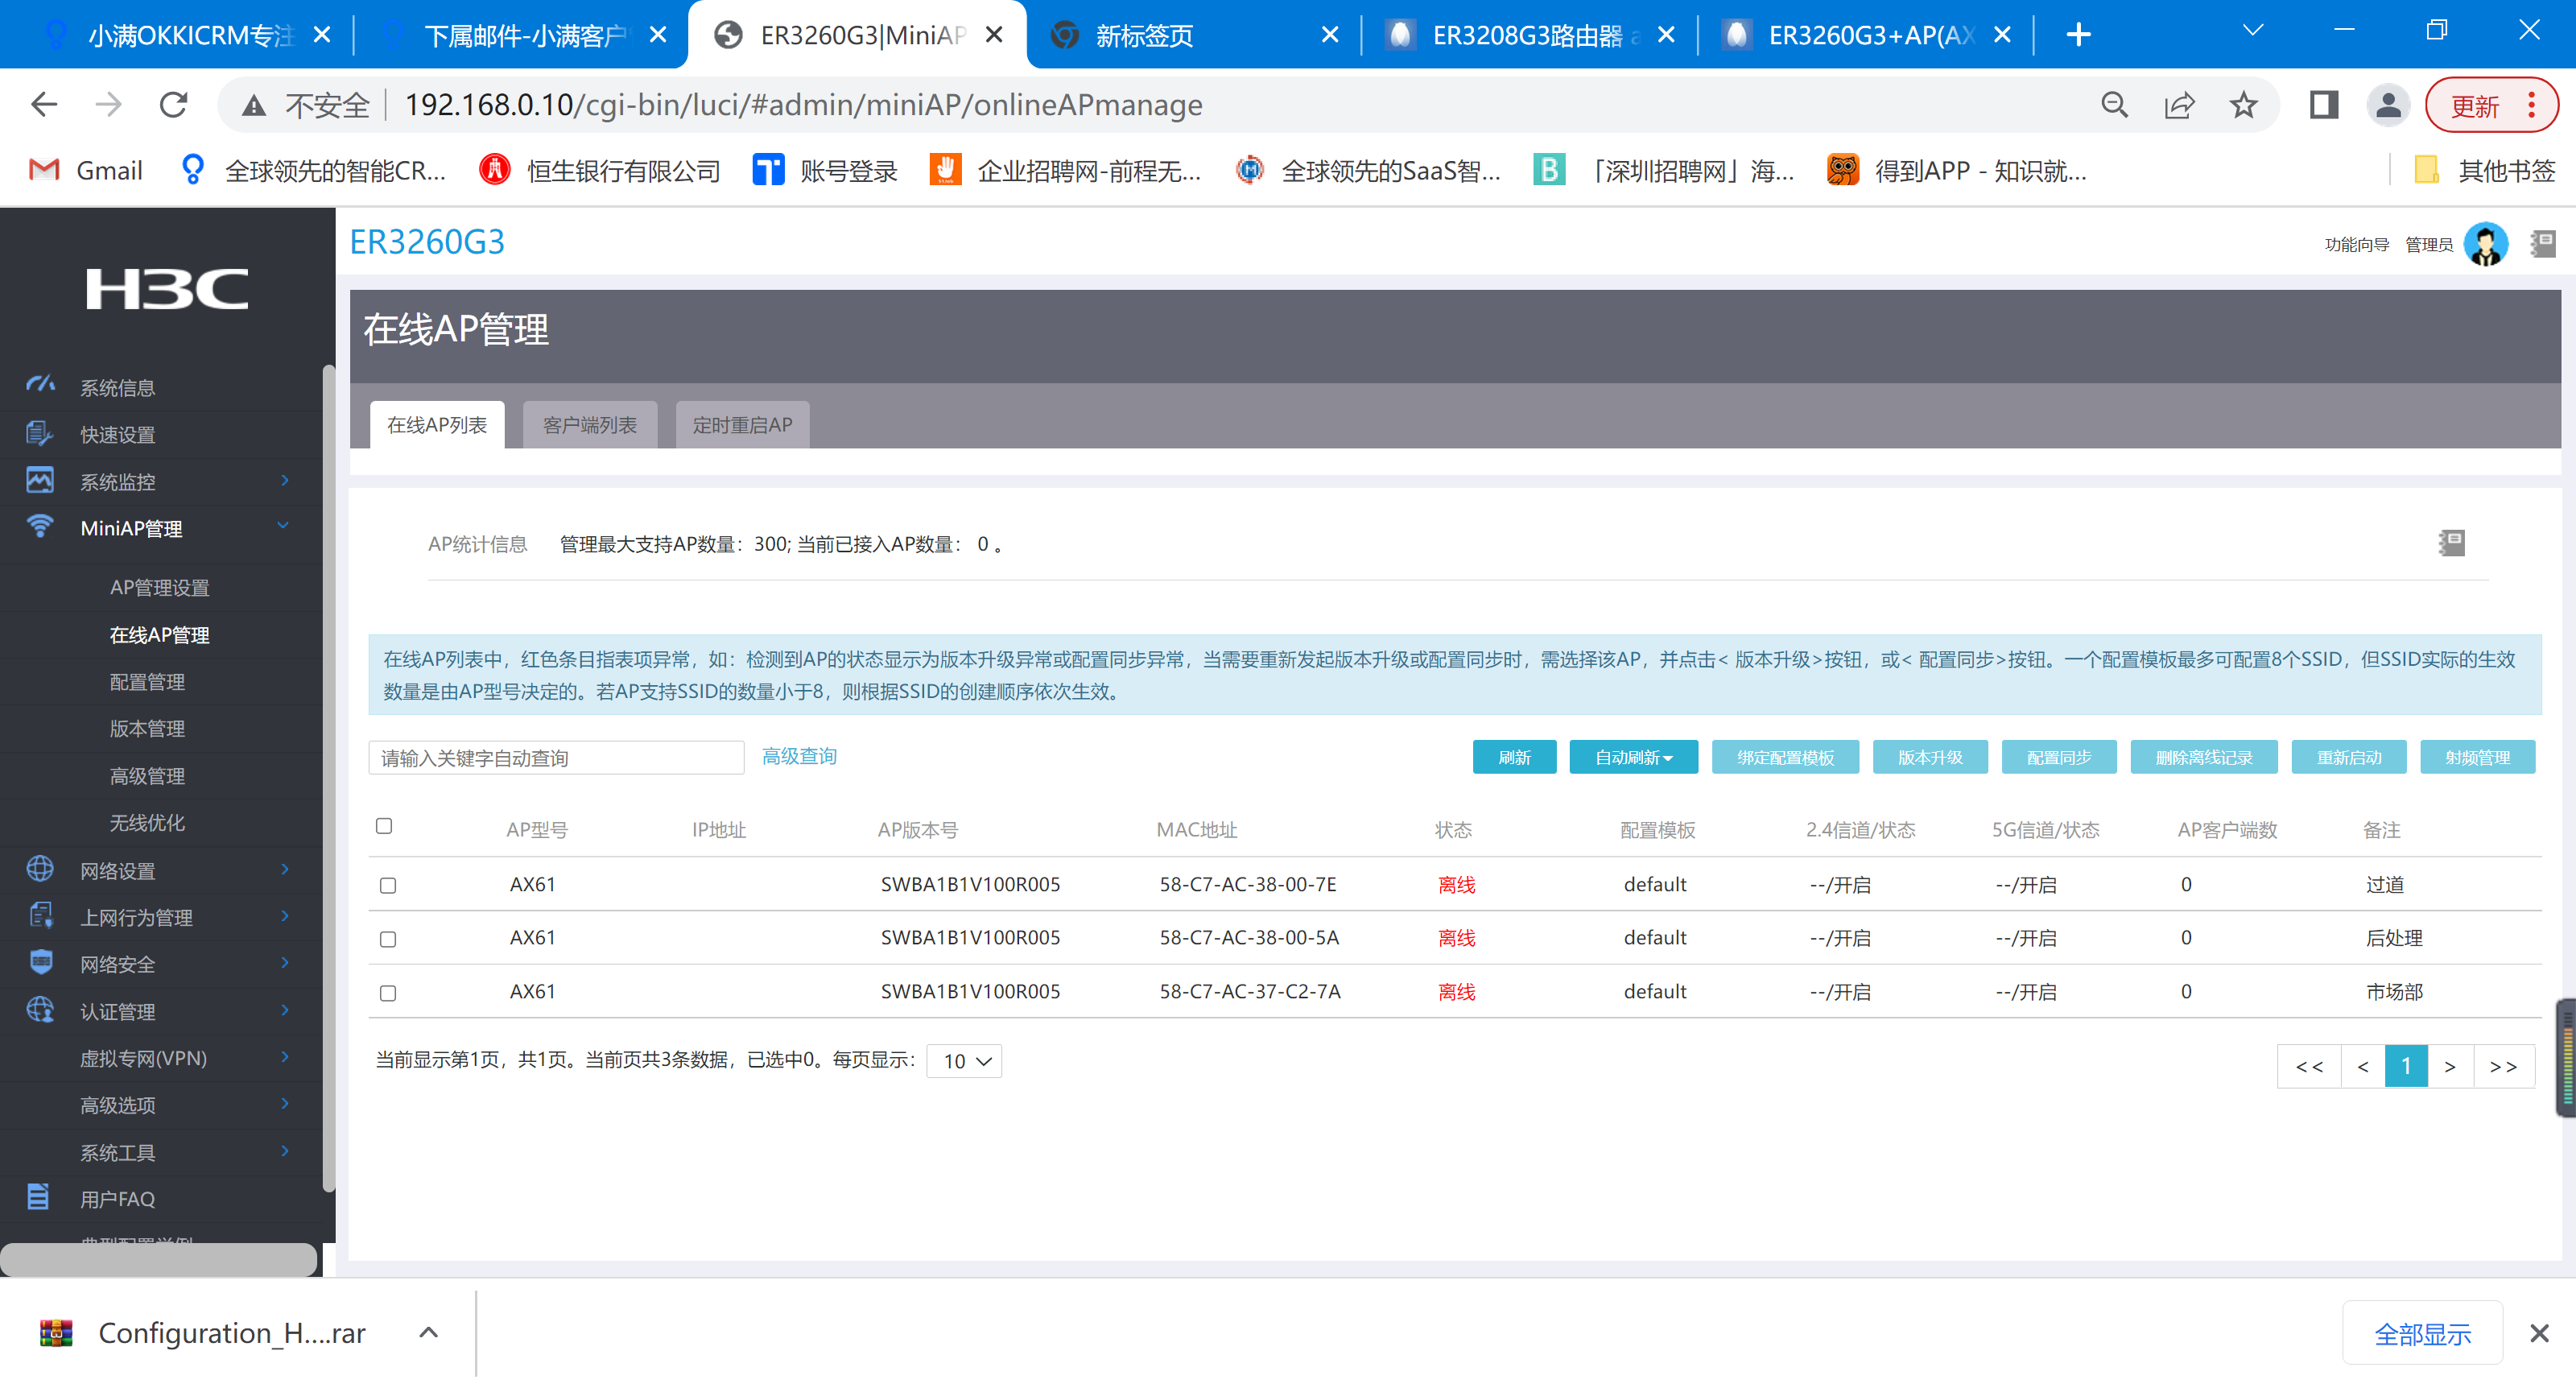The height and width of the screenshot is (1388, 2576).
Task: Click the 用户FAQ document icon
Action: click(x=38, y=1197)
